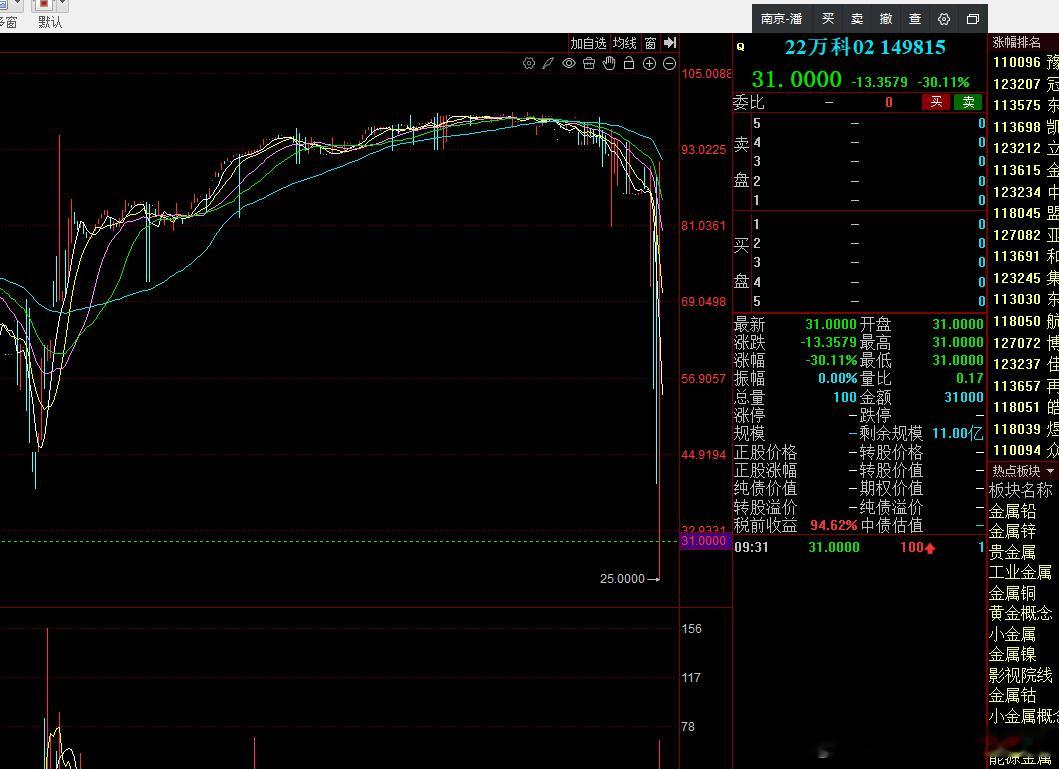Screen dimensions: 1059x769
Task: Select the hand pan tool
Action: (609, 63)
